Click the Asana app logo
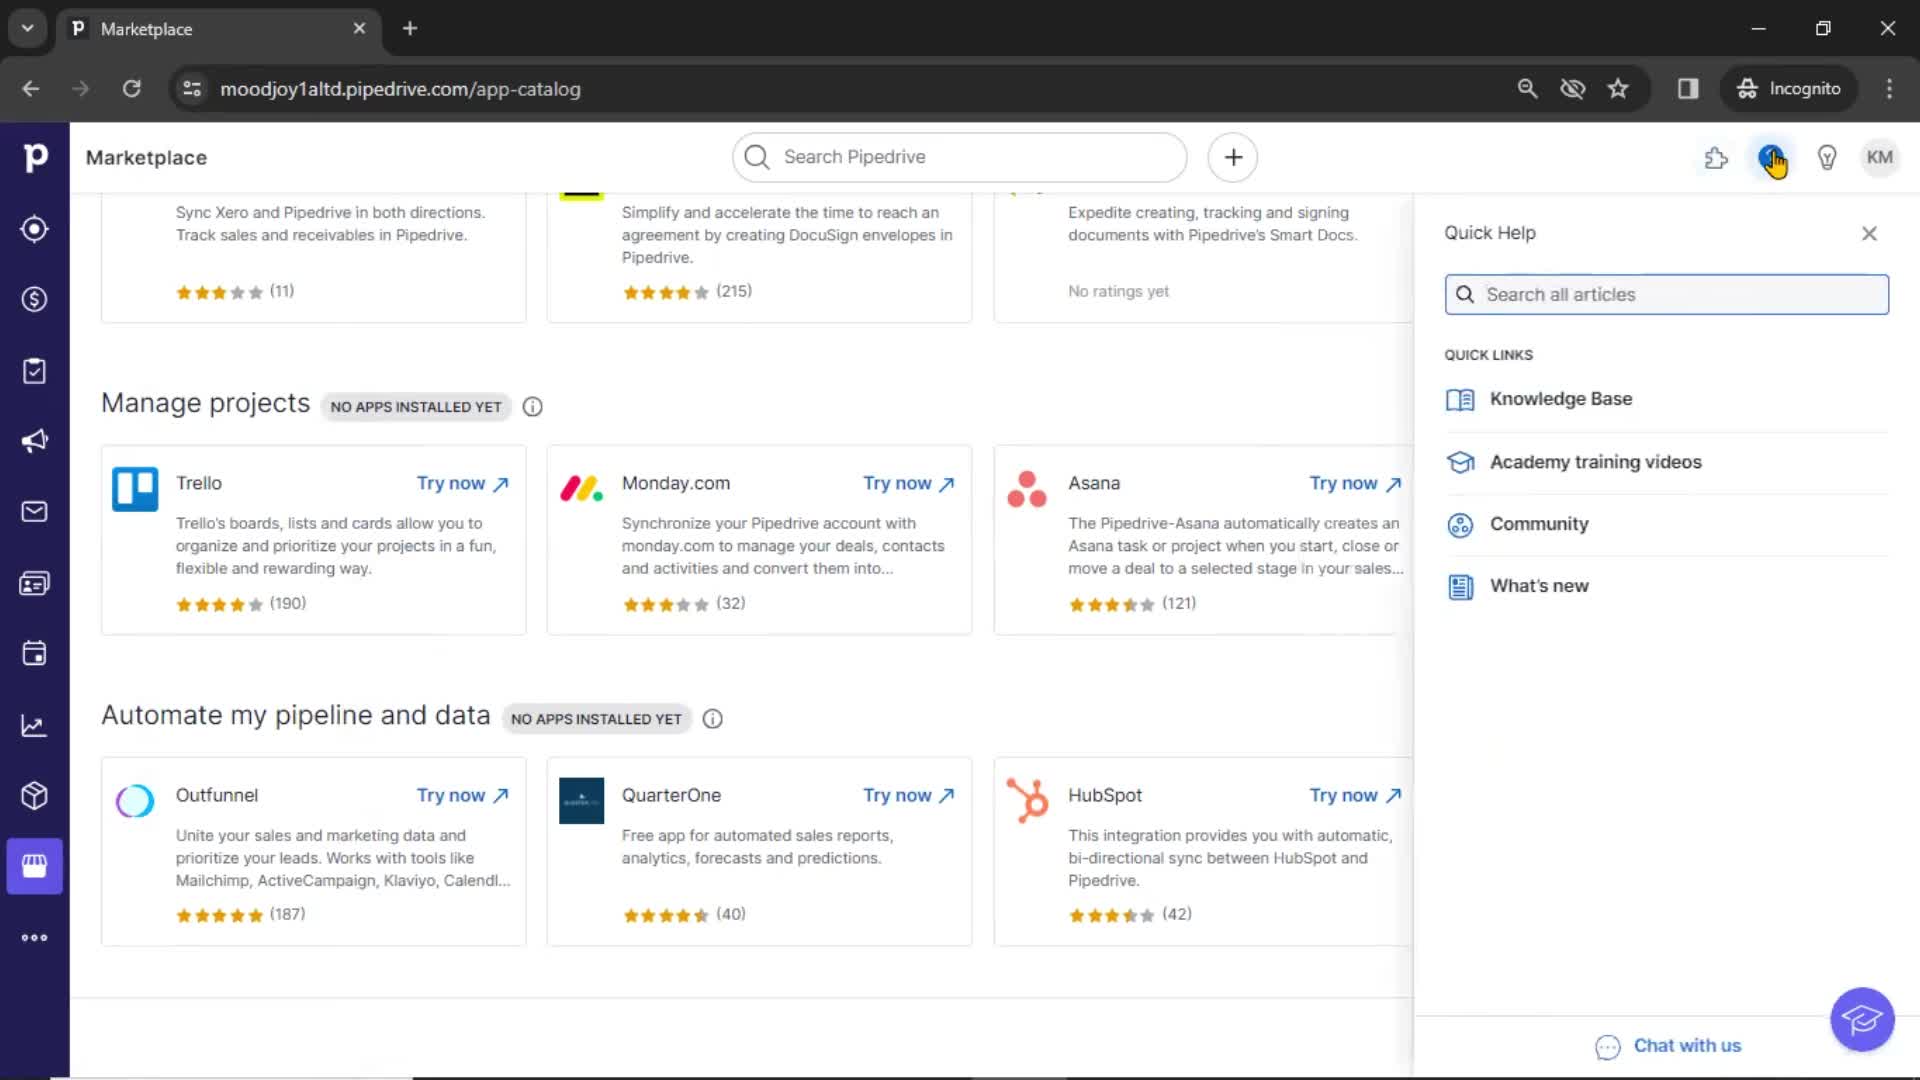The width and height of the screenshot is (1920, 1080). click(x=1027, y=489)
